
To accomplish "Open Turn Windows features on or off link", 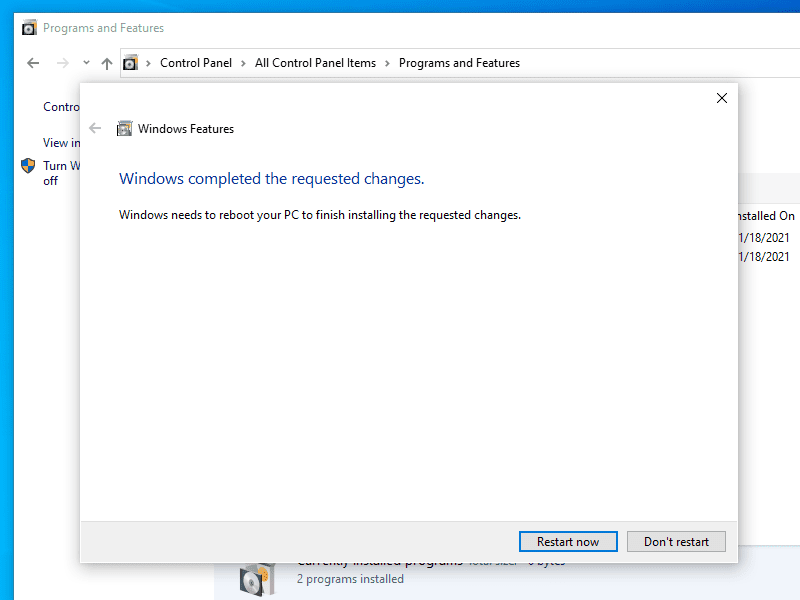I will pyautogui.click(x=61, y=173).
